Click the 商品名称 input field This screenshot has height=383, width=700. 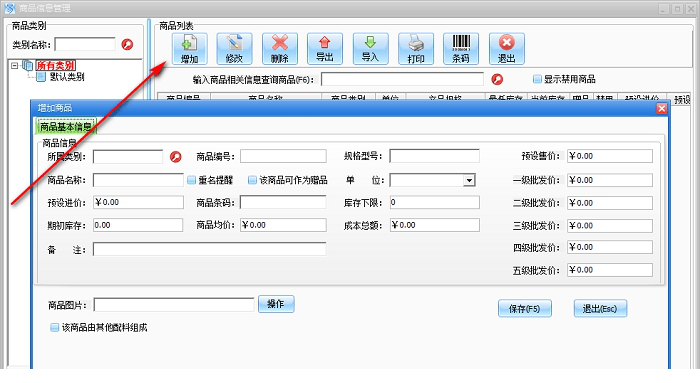tap(138, 180)
